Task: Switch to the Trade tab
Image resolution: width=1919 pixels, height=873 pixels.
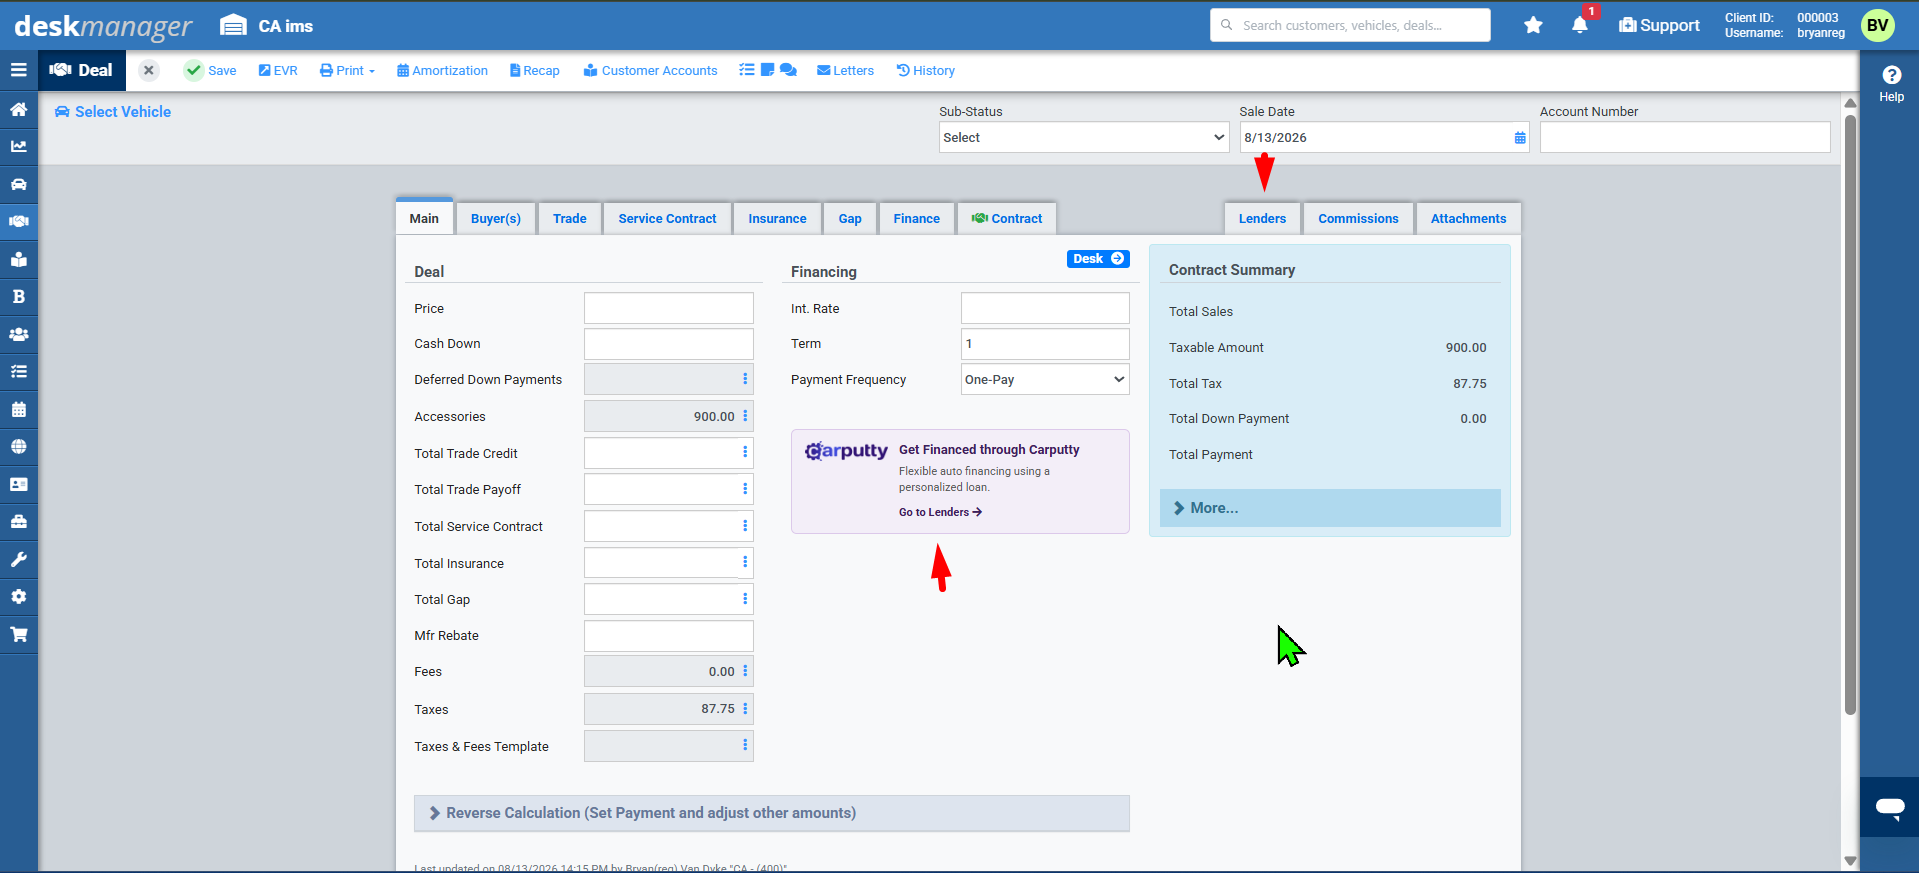Action: point(570,218)
